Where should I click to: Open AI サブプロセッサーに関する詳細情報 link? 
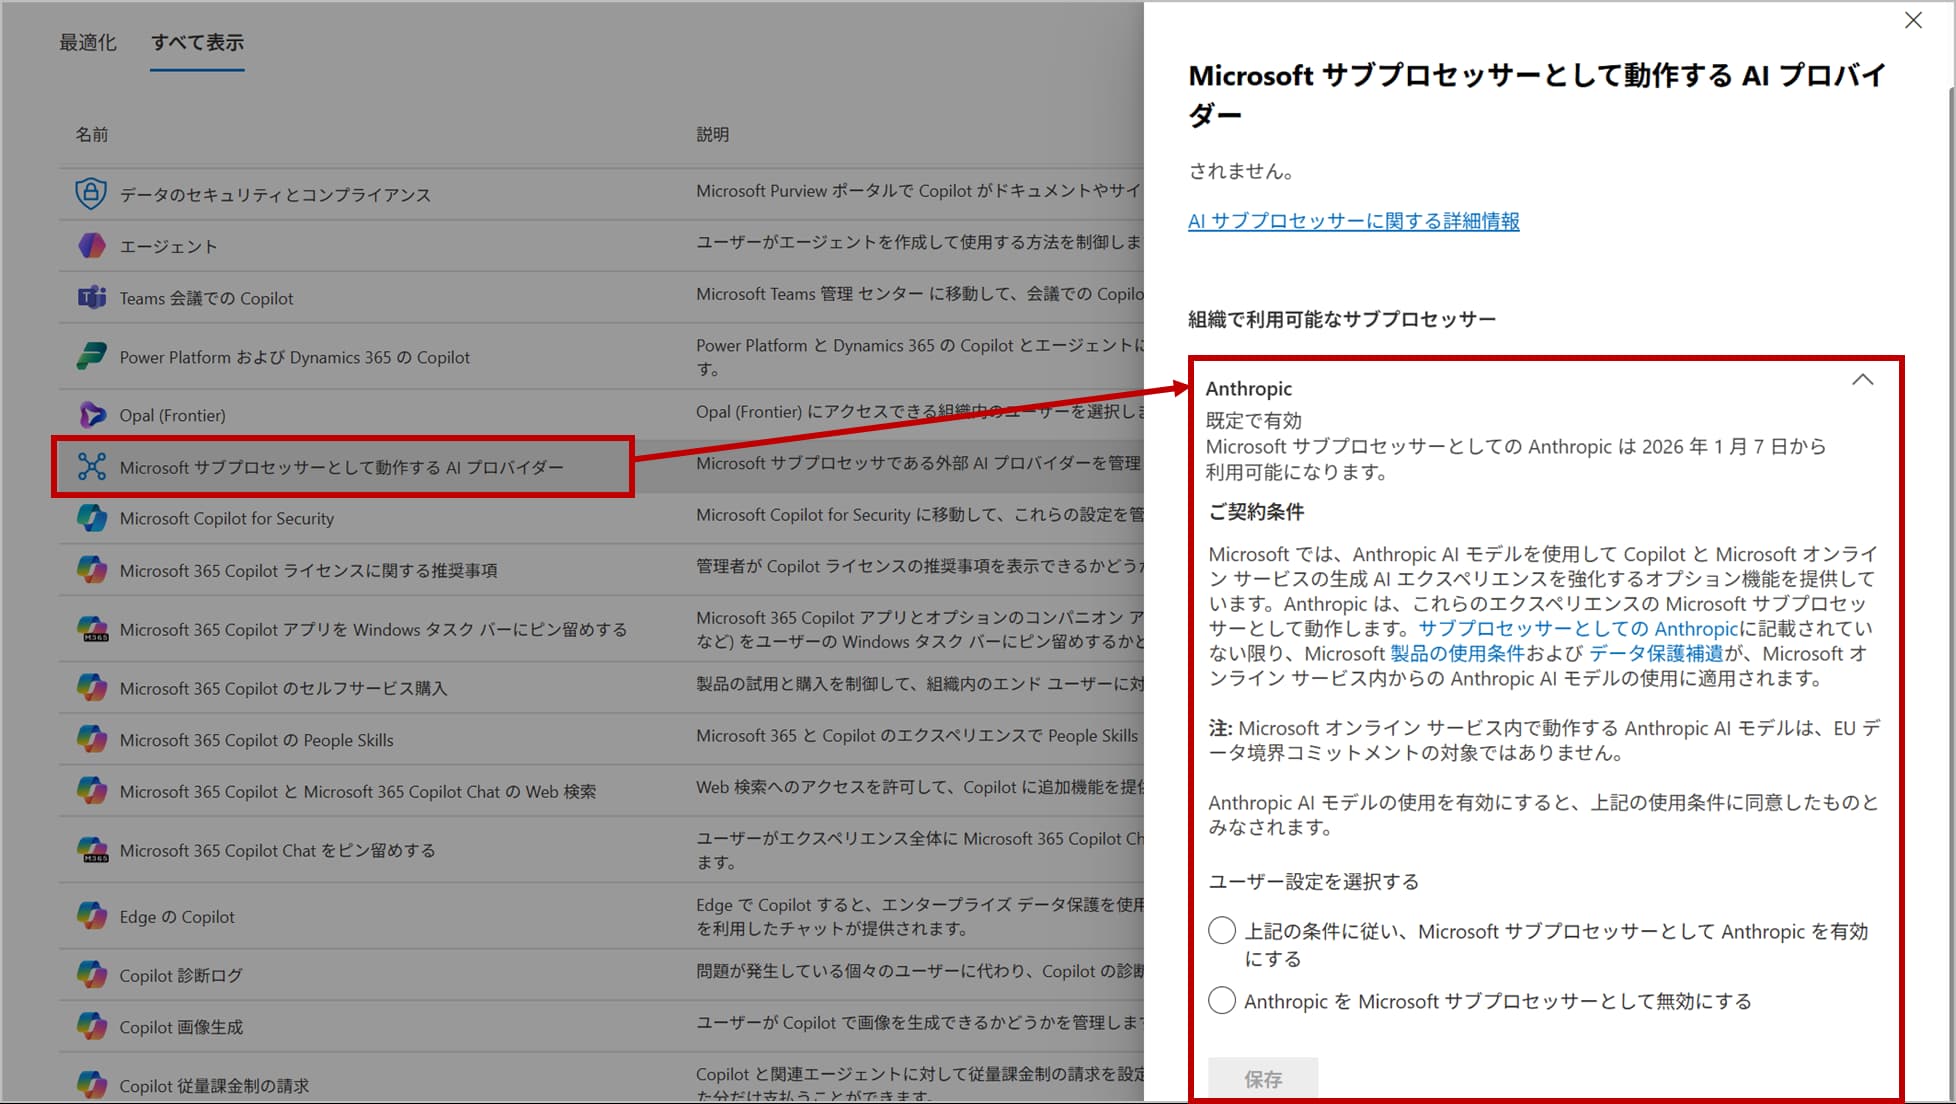[1353, 221]
